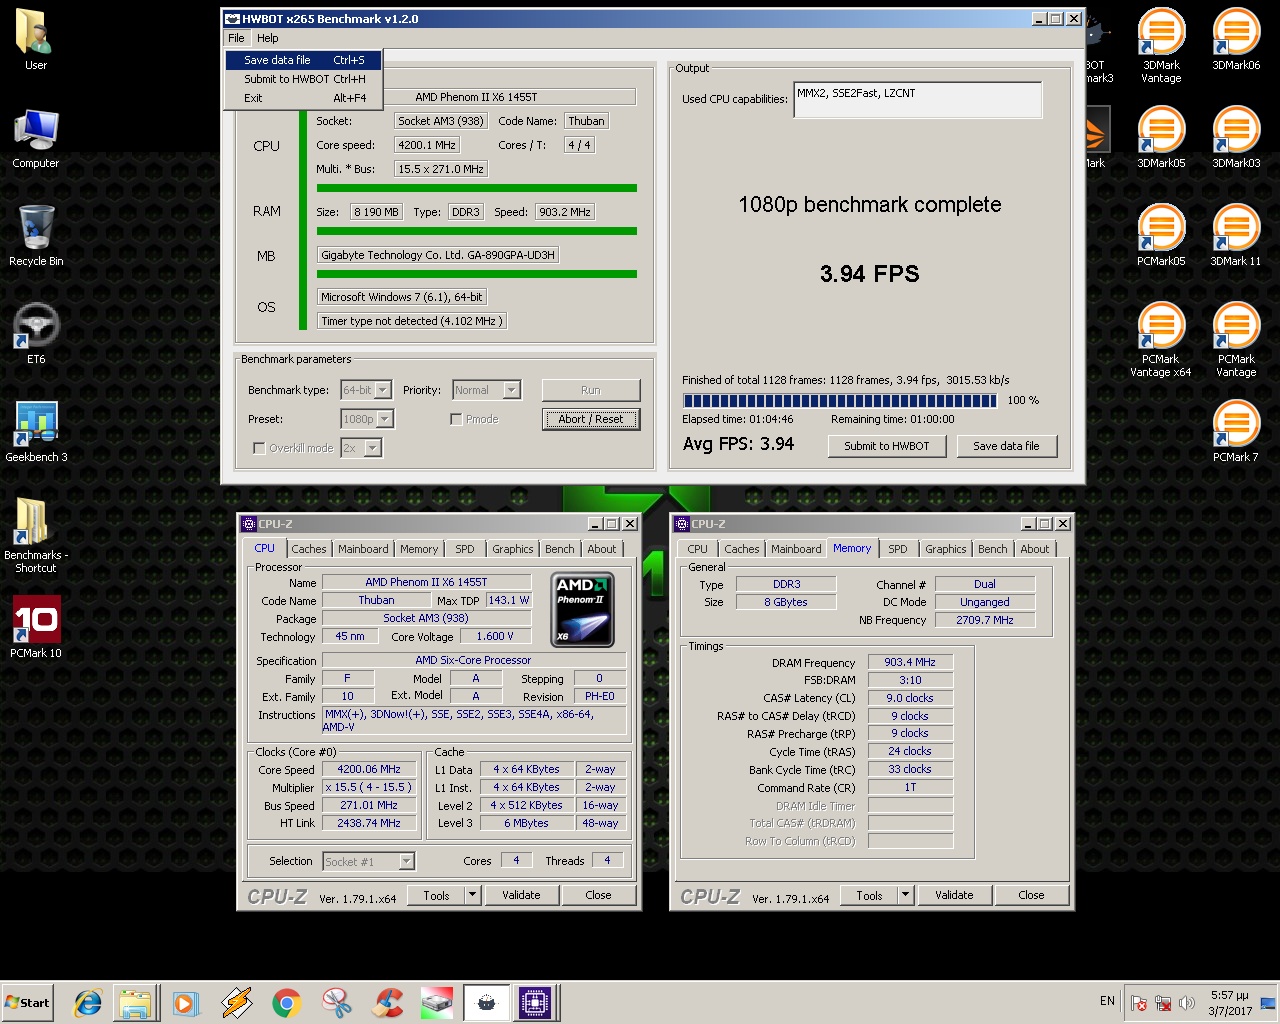
Task: Open CCleaner from the taskbar
Action: tap(387, 1002)
